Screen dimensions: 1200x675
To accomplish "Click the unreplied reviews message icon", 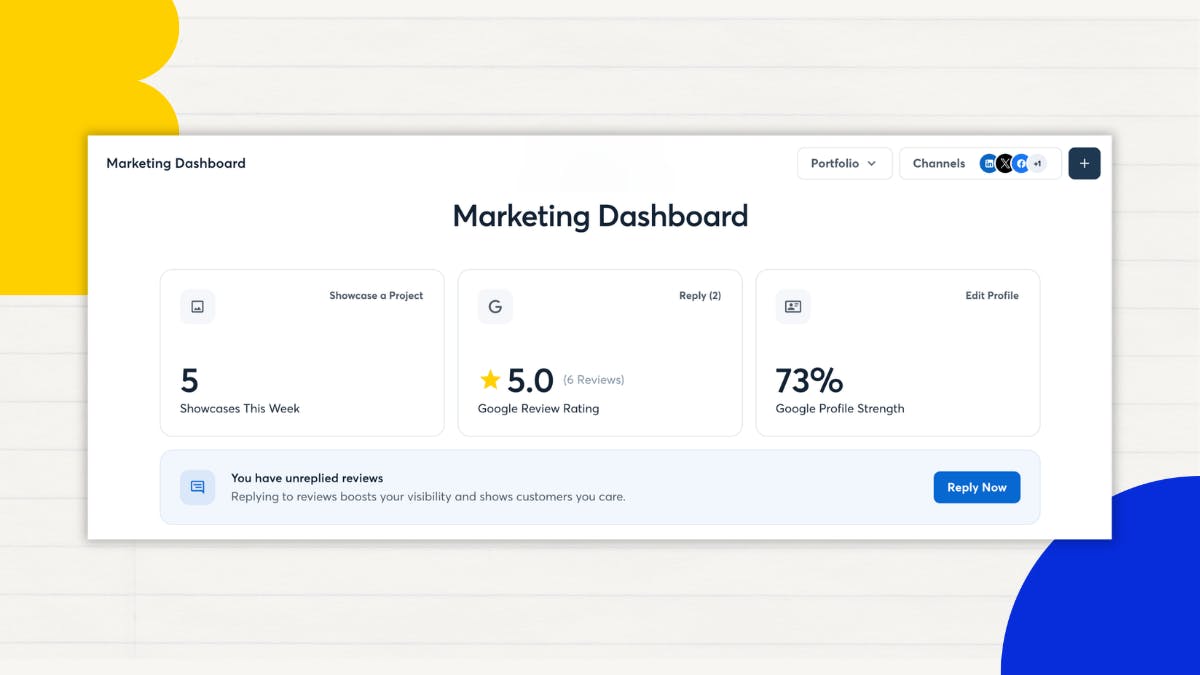I will (197, 487).
